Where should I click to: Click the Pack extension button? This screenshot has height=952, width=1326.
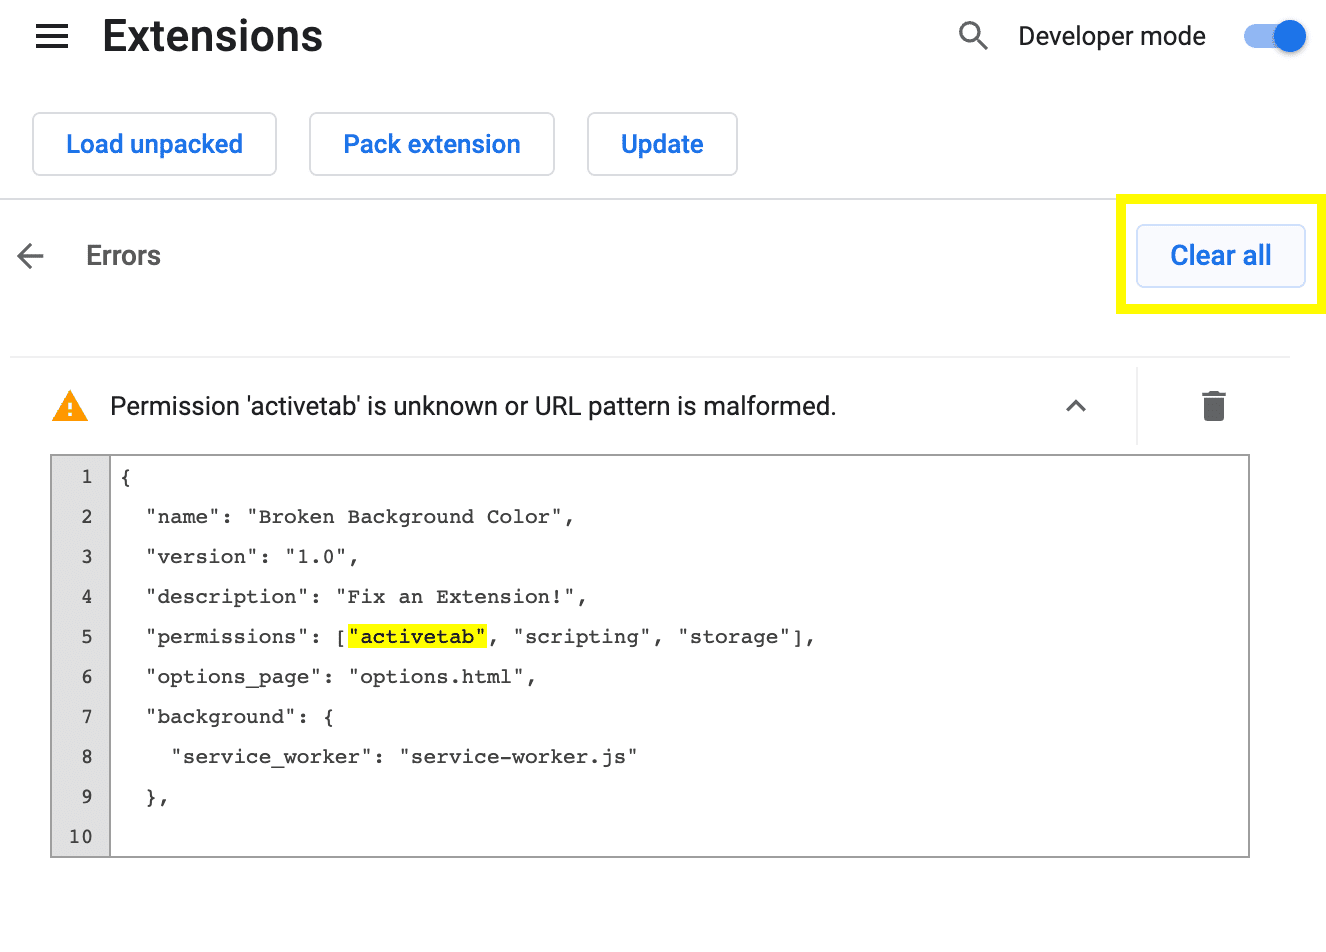coord(431,144)
